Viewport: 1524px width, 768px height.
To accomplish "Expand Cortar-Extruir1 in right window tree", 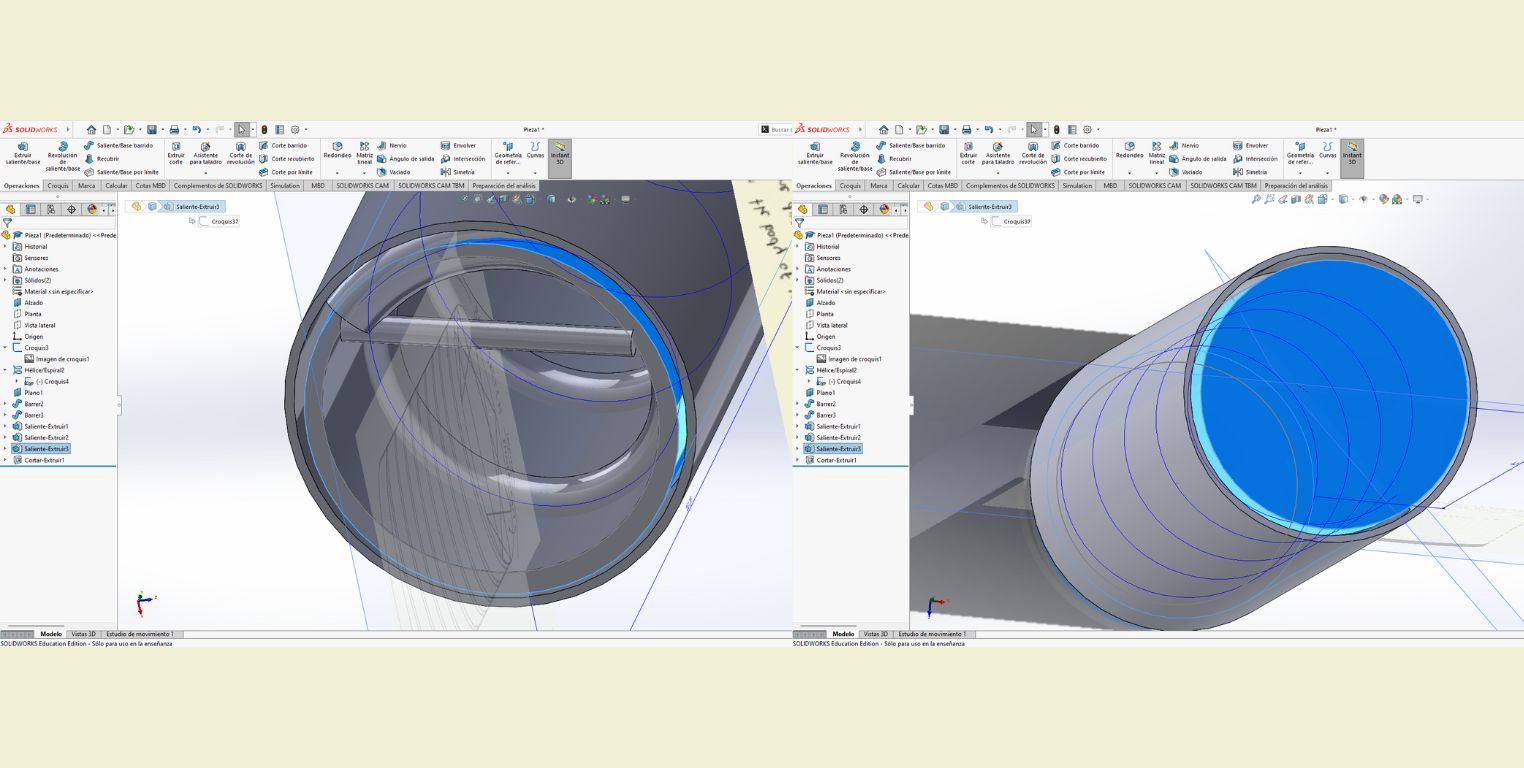I will coord(797,460).
